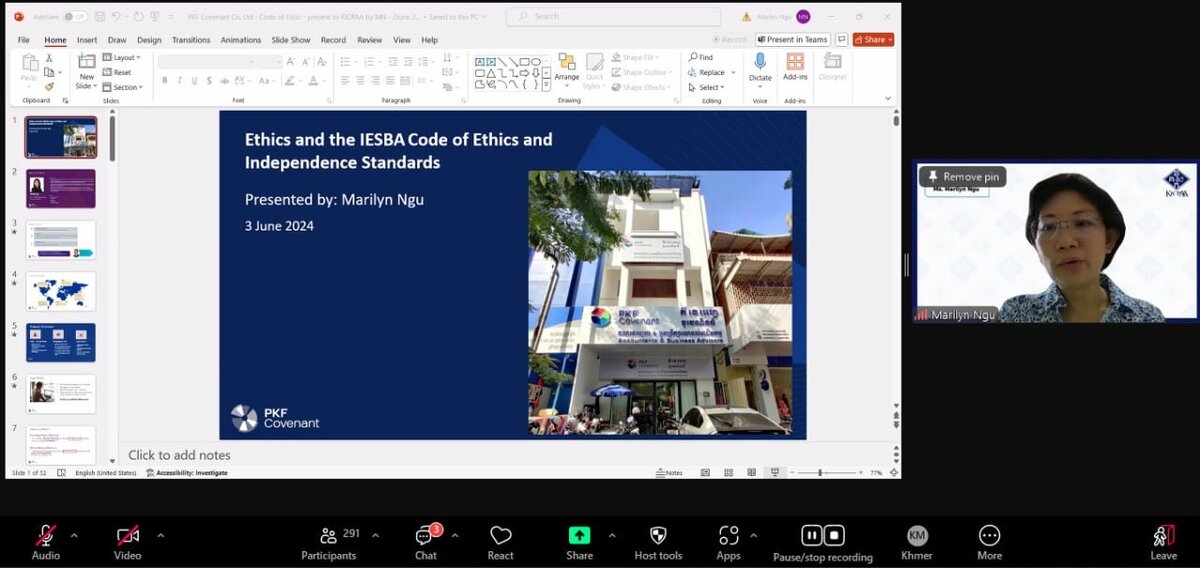The height and width of the screenshot is (568, 1200).
Task: Open the Comments icon beside Present in Teams
Action: click(x=842, y=40)
